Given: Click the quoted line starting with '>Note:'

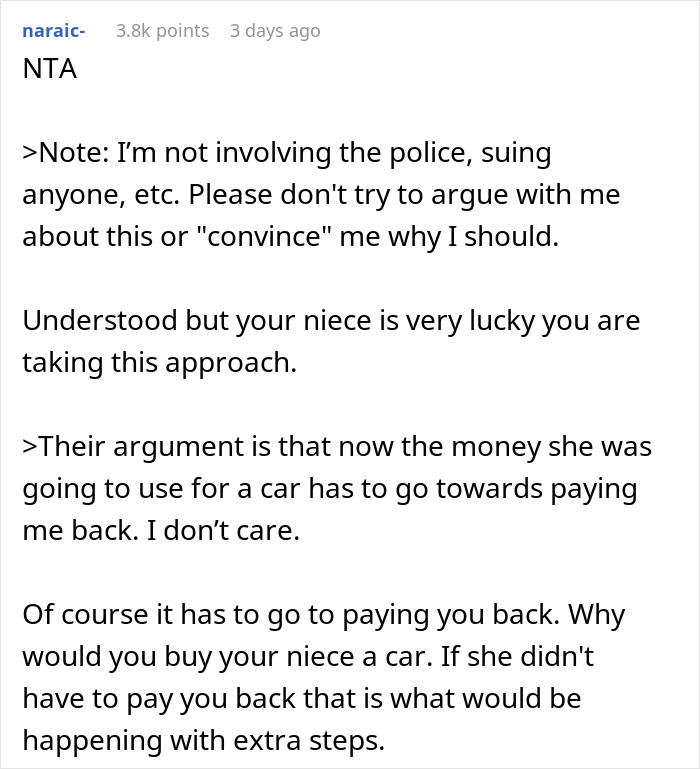Looking at the screenshot, I should (x=286, y=155).
